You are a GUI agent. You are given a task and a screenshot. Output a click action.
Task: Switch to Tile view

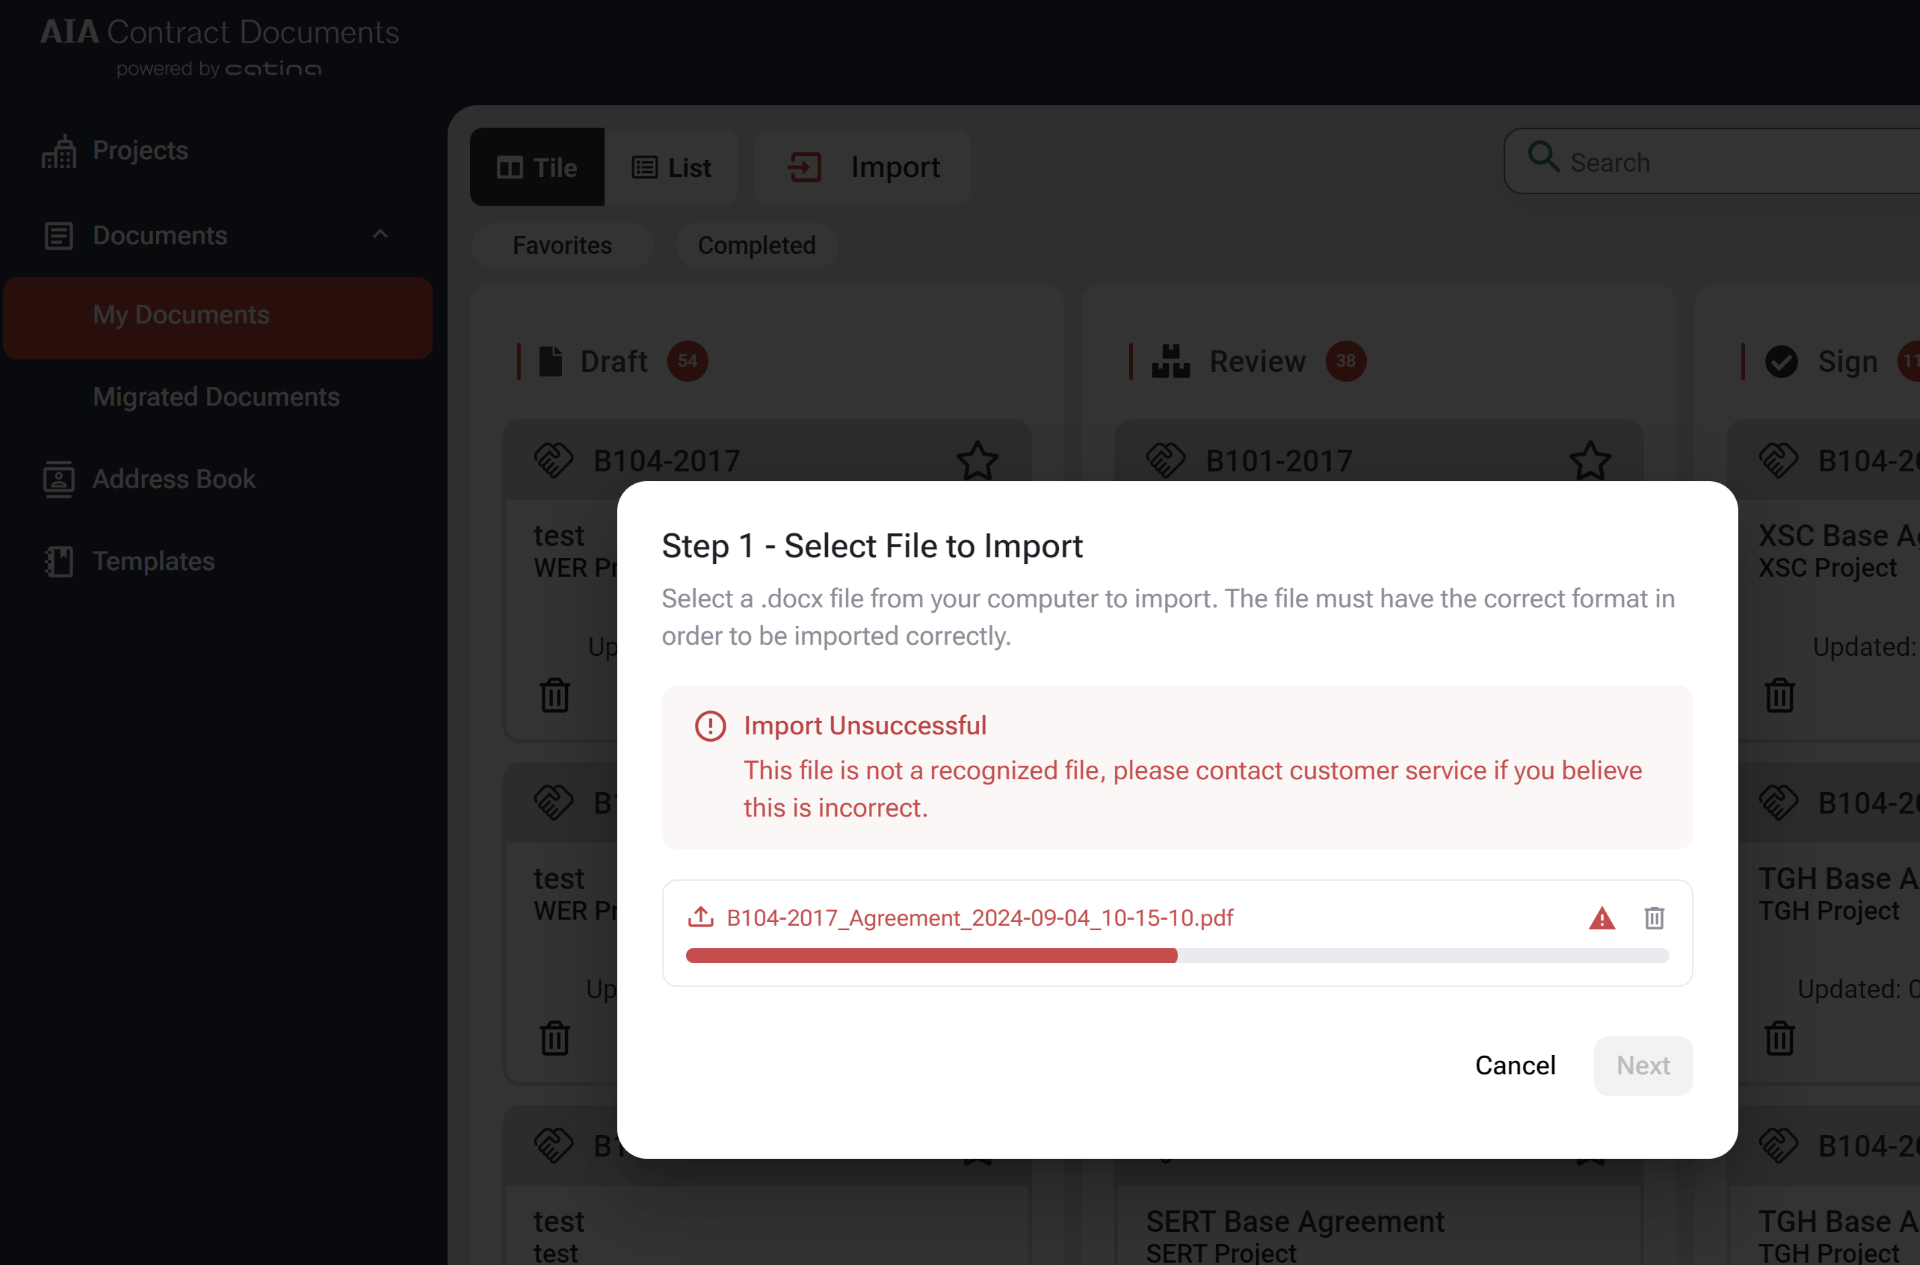pyautogui.click(x=537, y=167)
